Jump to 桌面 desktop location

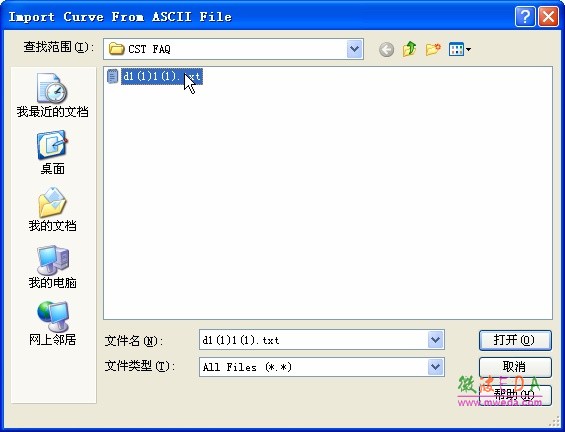pyautogui.click(x=53, y=153)
